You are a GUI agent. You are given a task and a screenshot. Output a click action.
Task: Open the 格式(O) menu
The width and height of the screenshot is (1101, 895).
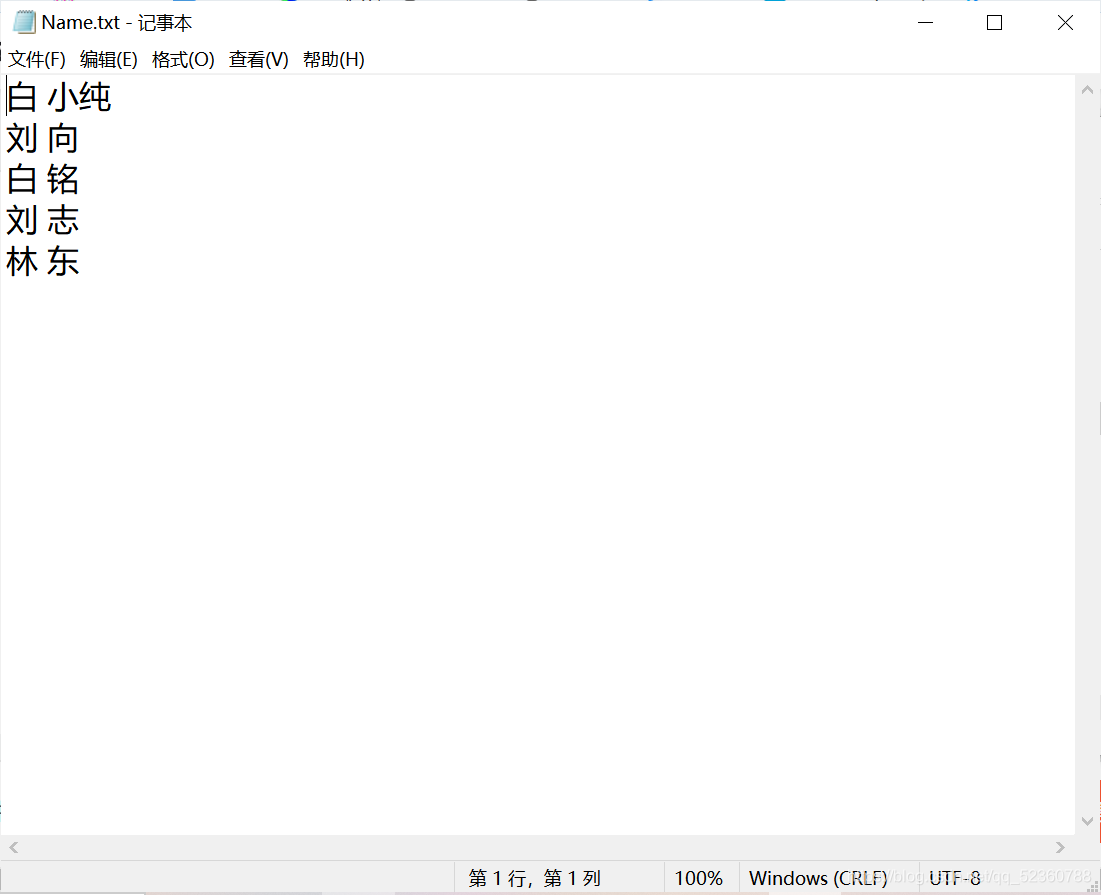click(183, 60)
